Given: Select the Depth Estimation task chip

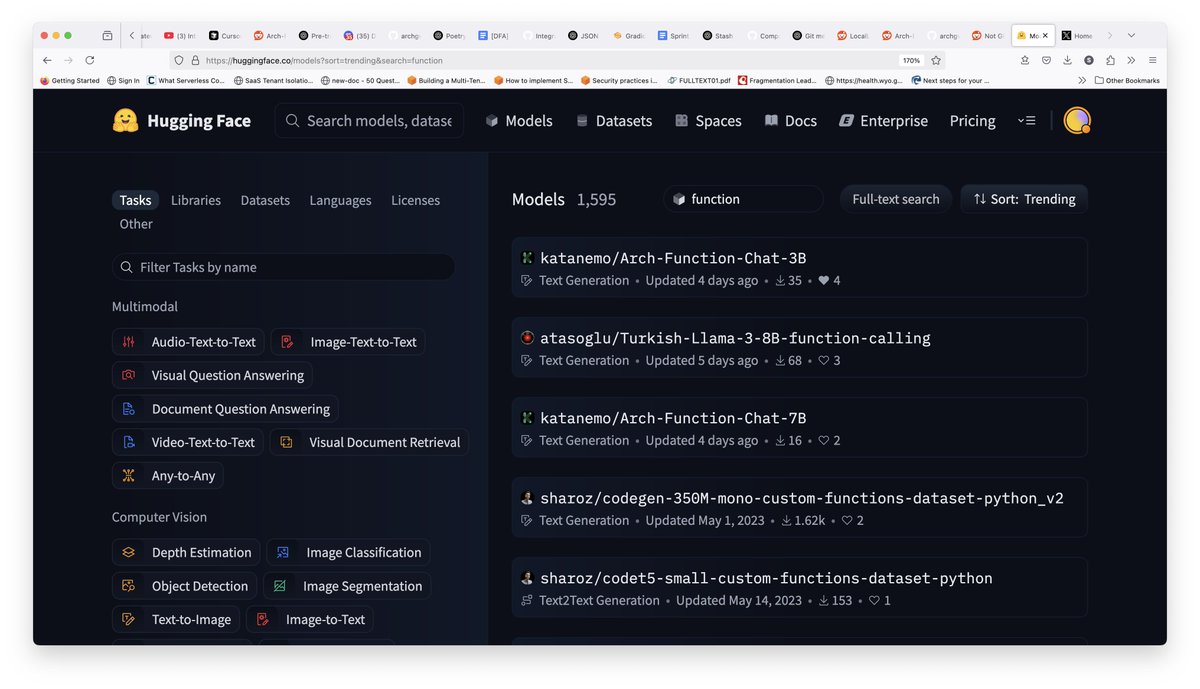Looking at the screenshot, I should tap(186, 552).
